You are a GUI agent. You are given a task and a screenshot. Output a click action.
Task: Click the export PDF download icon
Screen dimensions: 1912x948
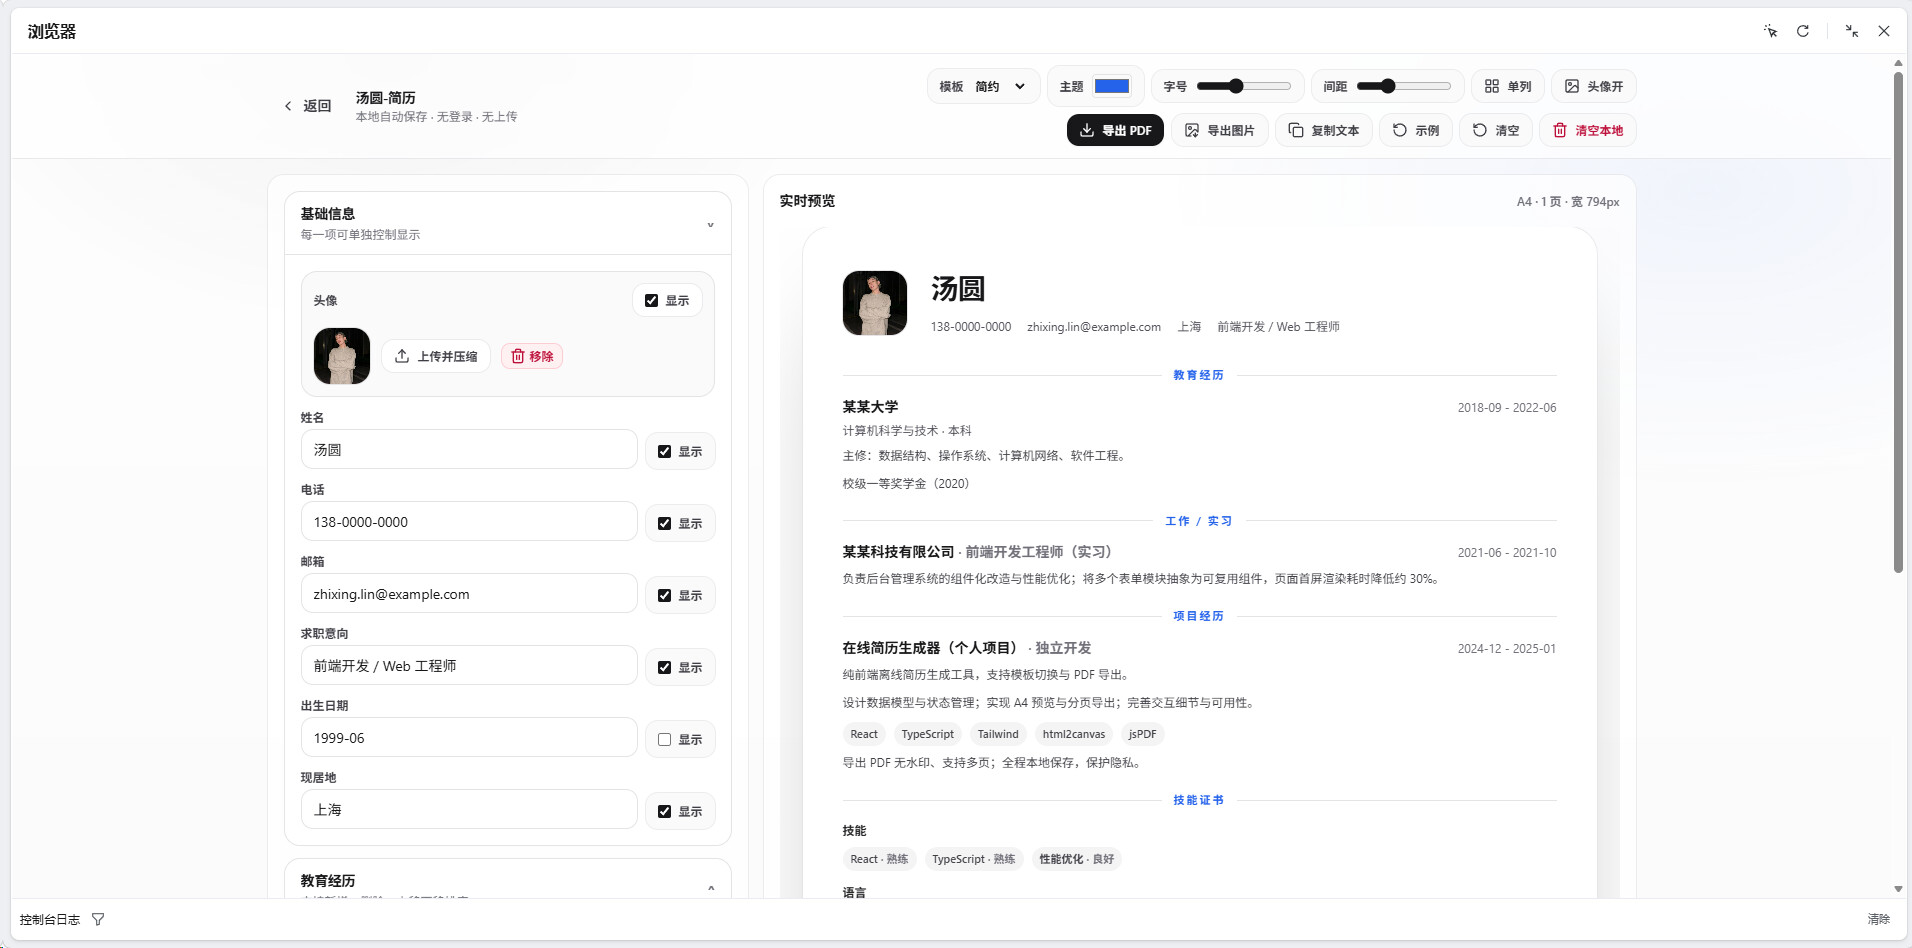pyautogui.click(x=1086, y=130)
